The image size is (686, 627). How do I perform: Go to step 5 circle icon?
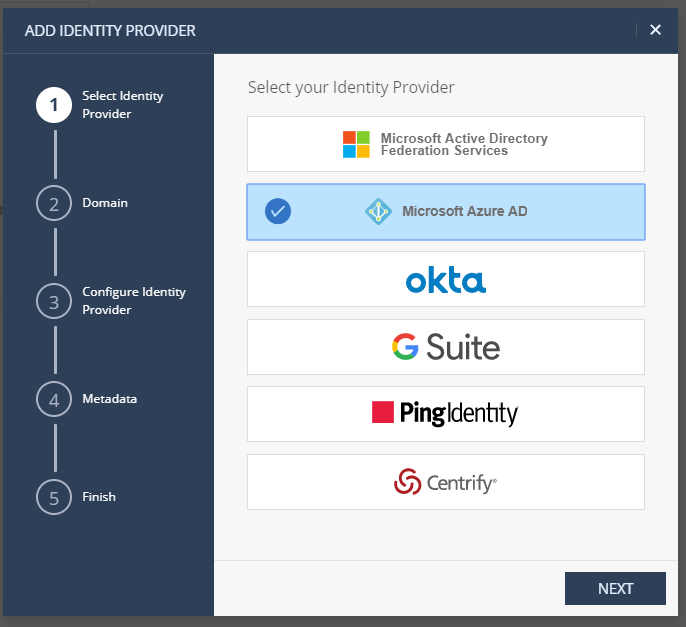tap(54, 497)
